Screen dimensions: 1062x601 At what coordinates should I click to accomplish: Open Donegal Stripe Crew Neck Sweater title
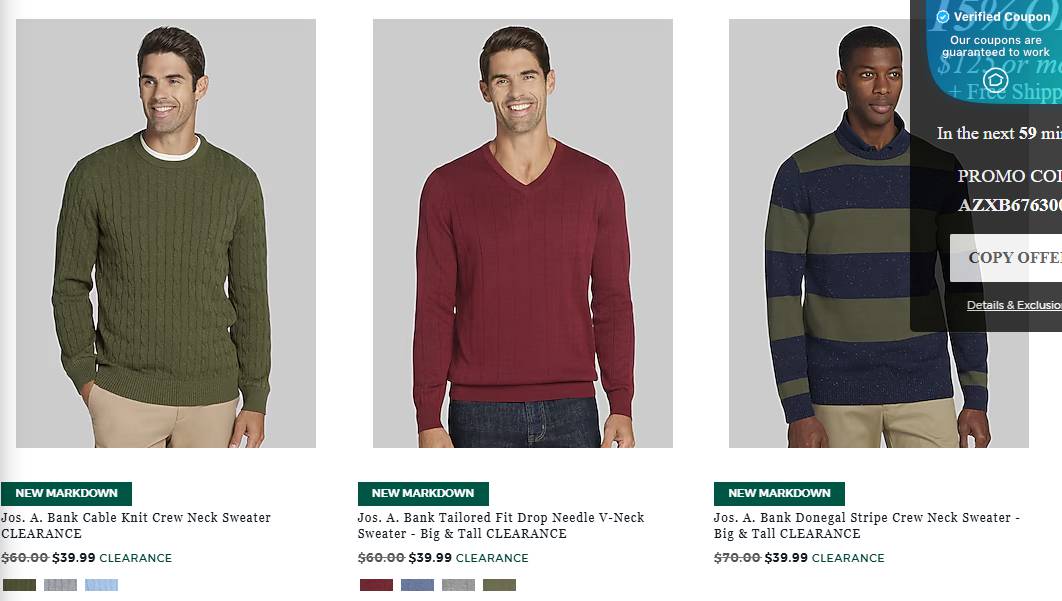[x=866, y=525]
